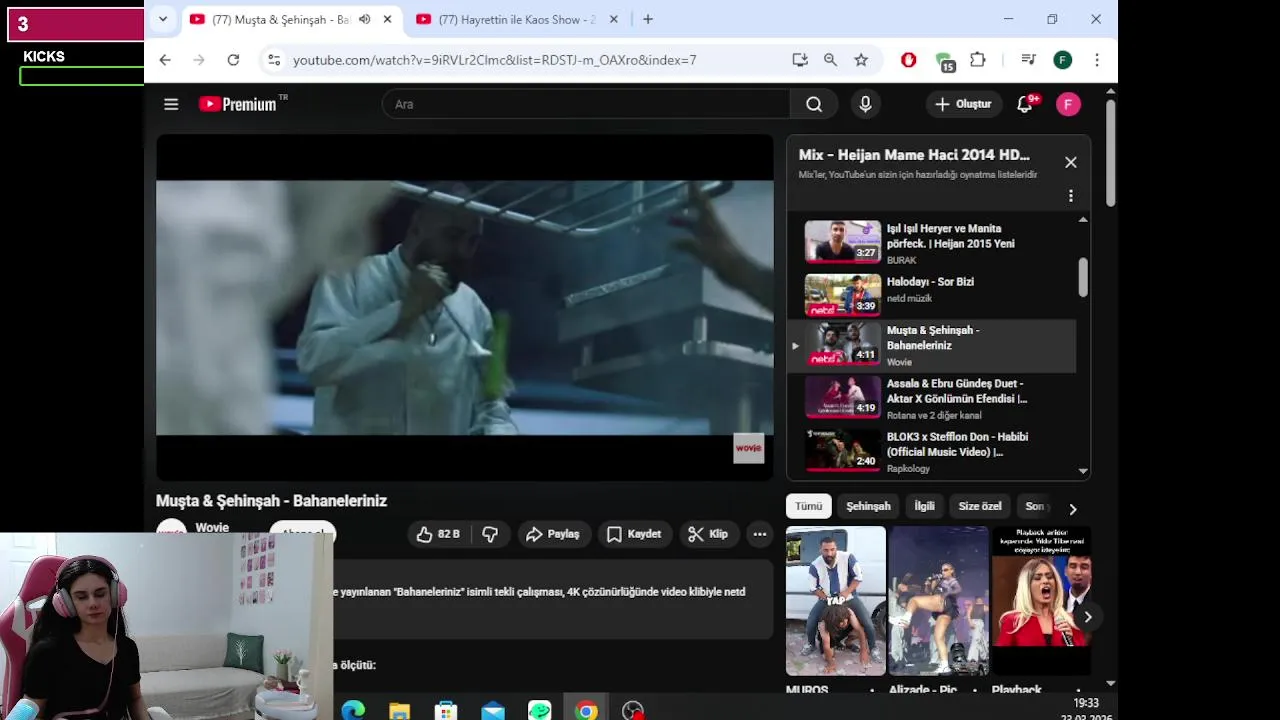The image size is (1280, 720).
Task: Click the search magnifier button
Action: pyautogui.click(x=814, y=104)
